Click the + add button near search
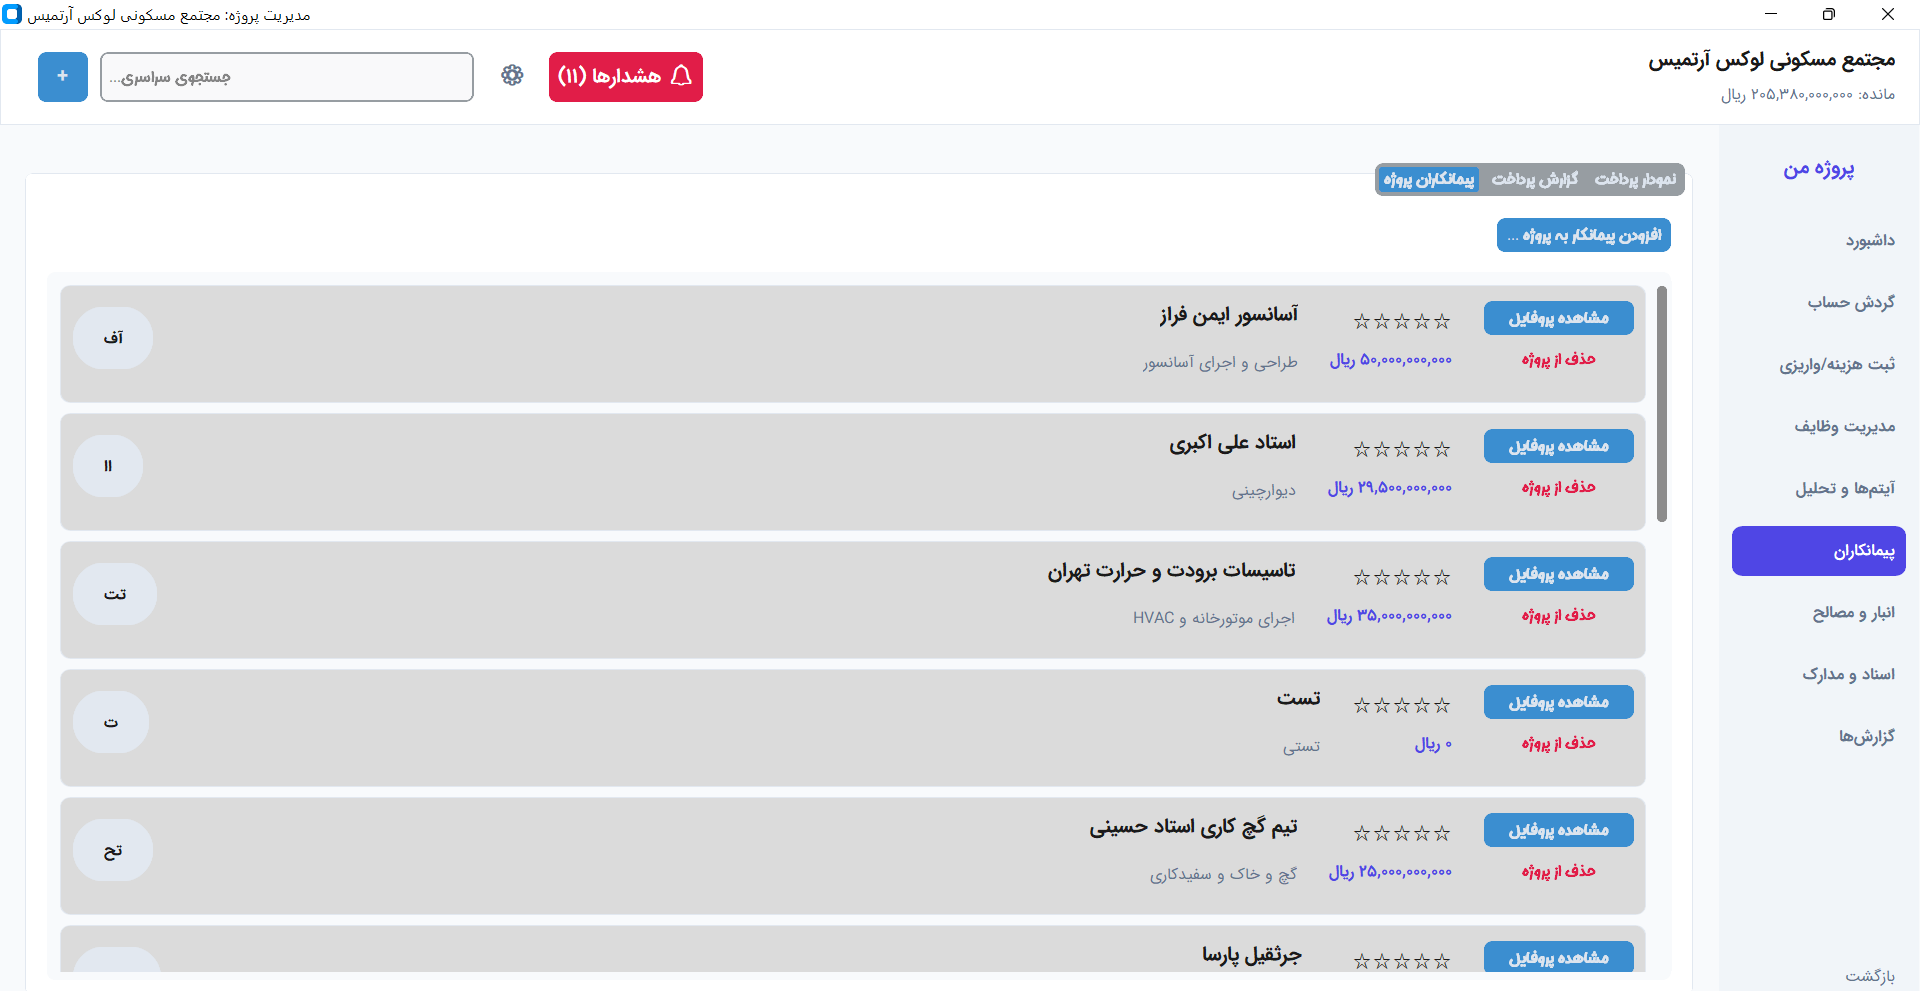 pos(62,76)
